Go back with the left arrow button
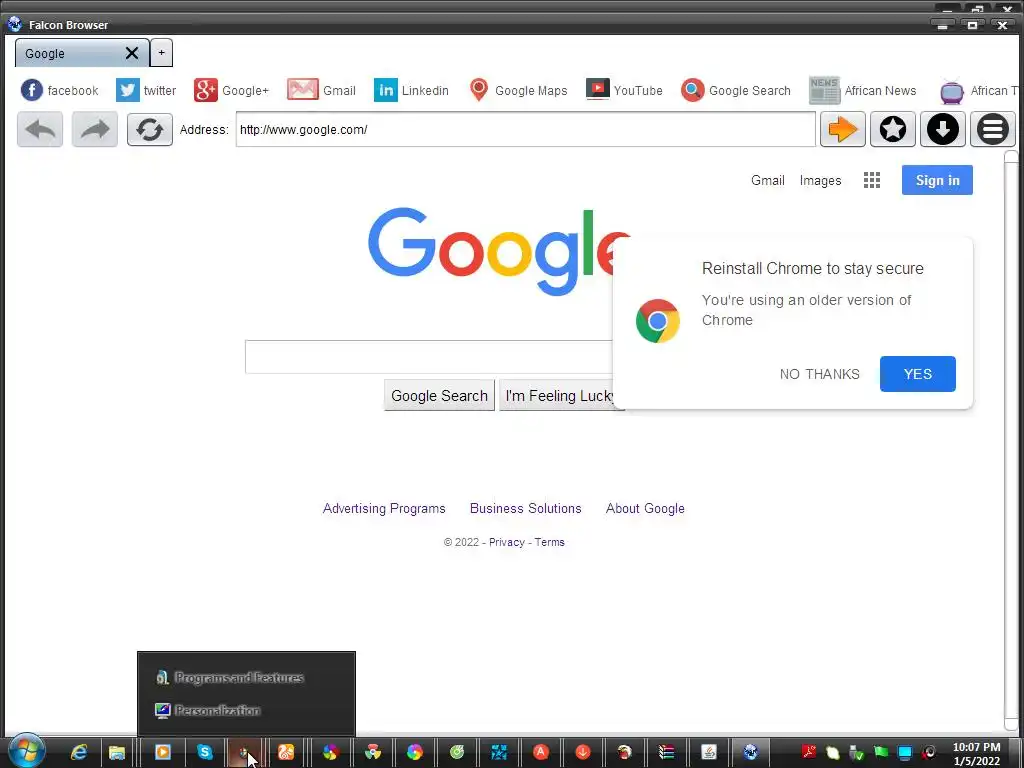The width and height of the screenshot is (1024, 768). (40, 129)
